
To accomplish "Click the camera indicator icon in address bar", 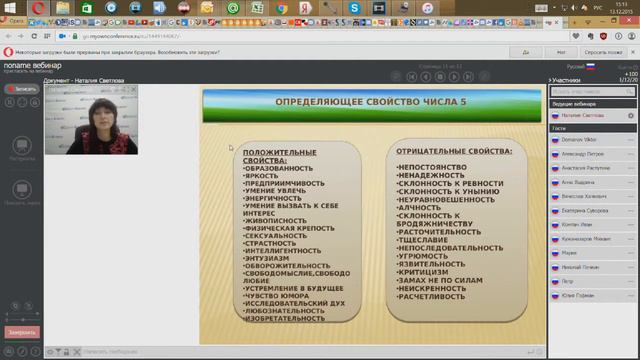I will (62, 36).
